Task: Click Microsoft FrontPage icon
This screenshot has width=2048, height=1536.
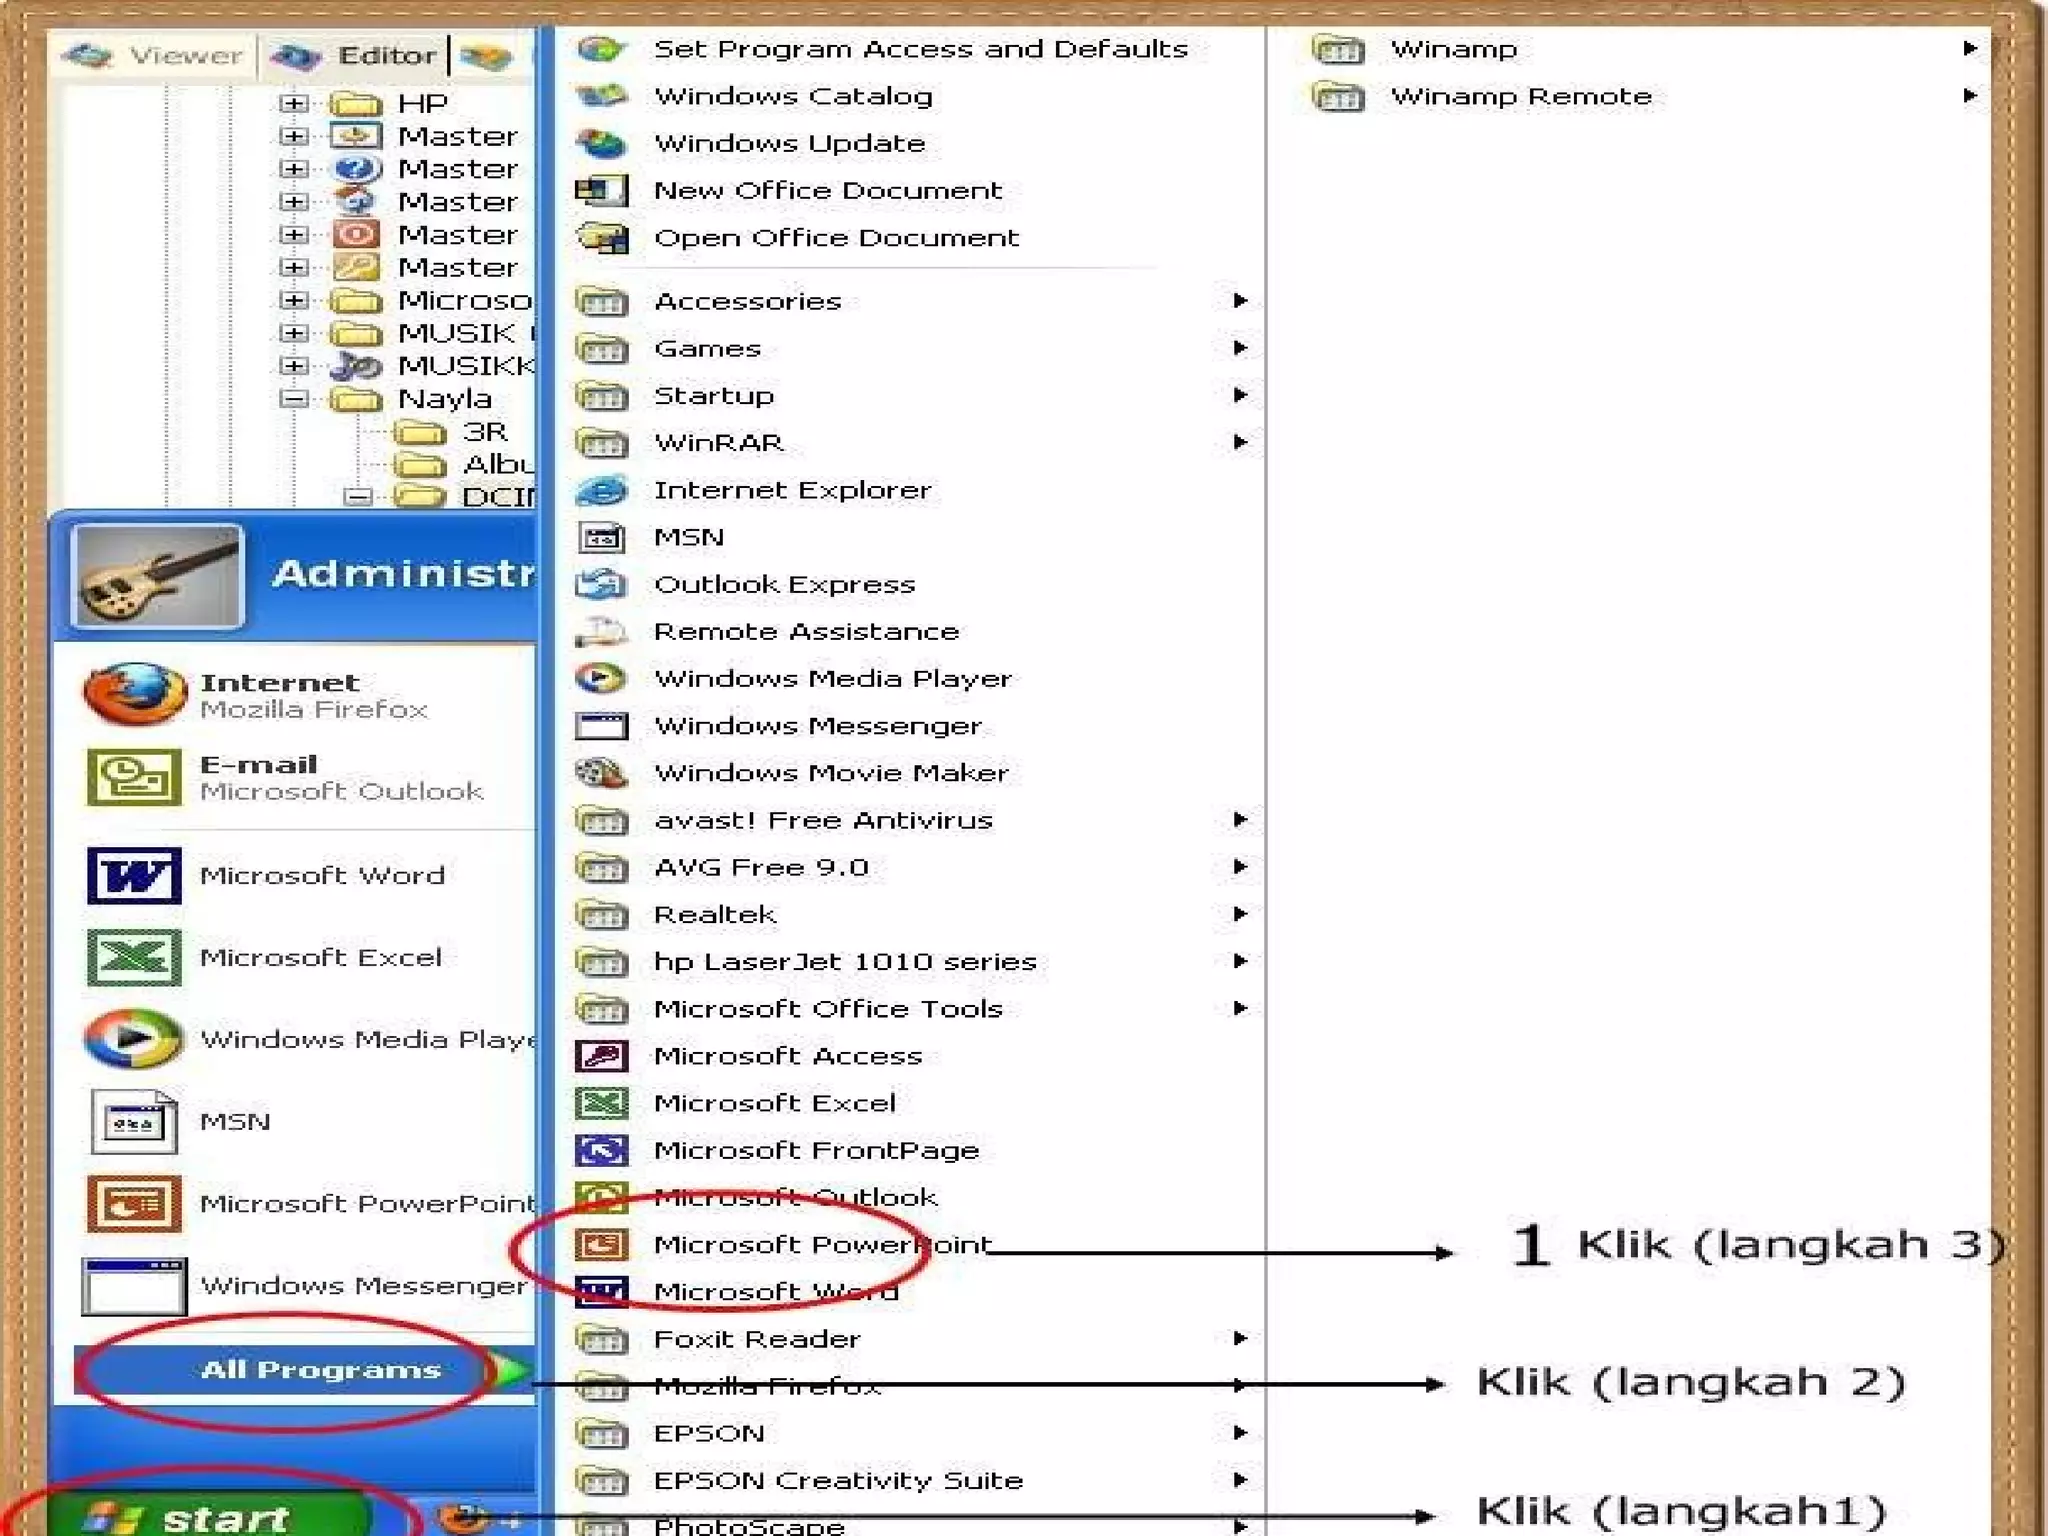Action: tap(602, 1150)
